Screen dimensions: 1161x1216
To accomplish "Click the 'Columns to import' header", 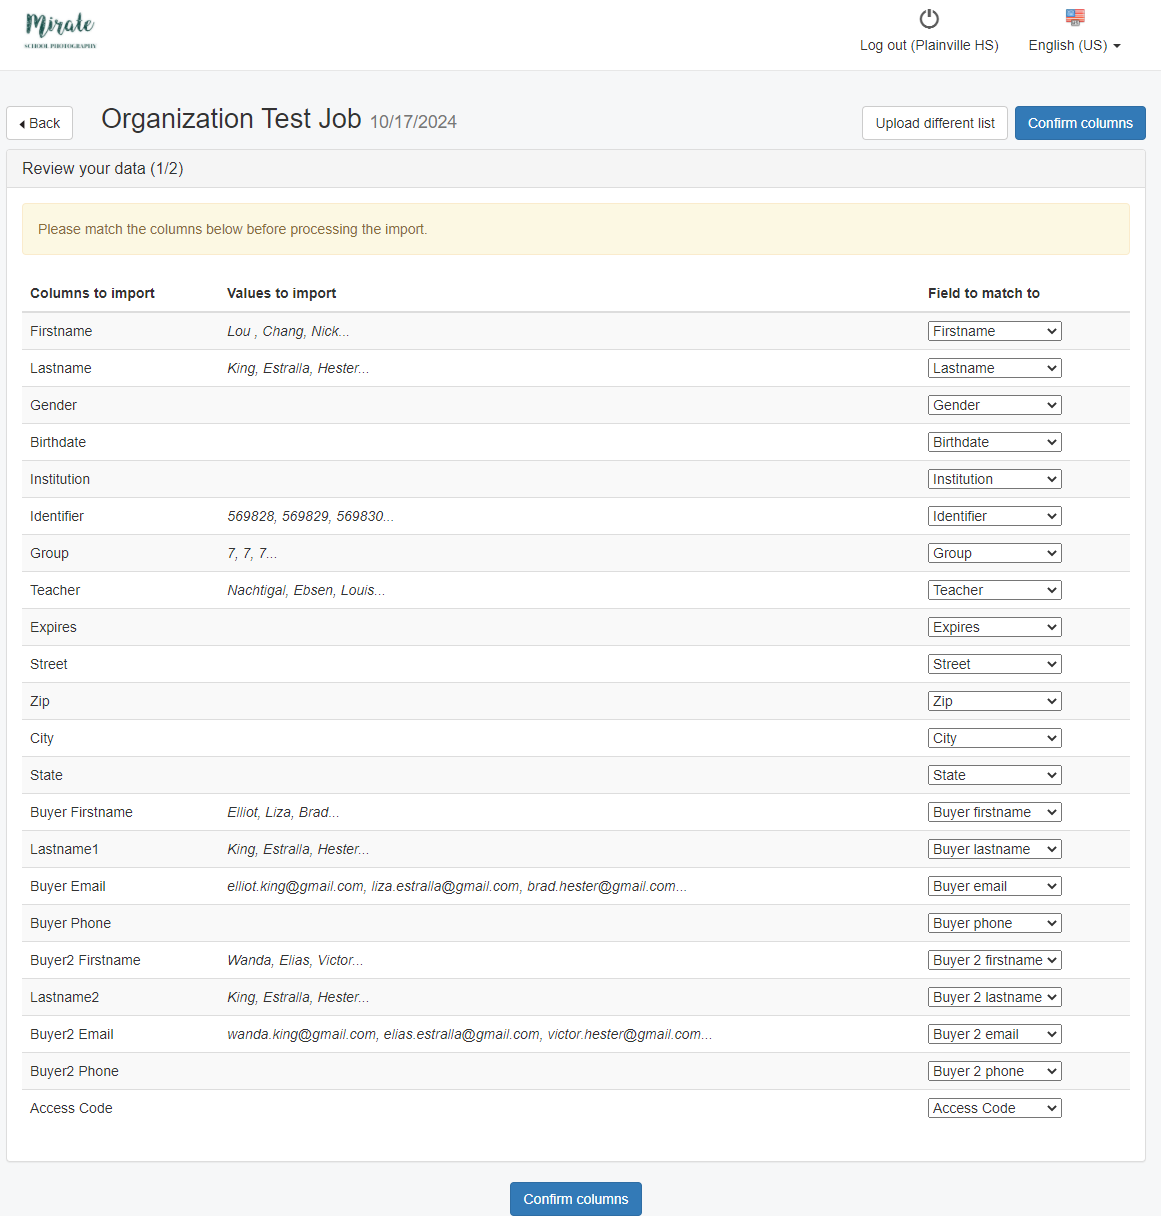I will pos(92,293).
